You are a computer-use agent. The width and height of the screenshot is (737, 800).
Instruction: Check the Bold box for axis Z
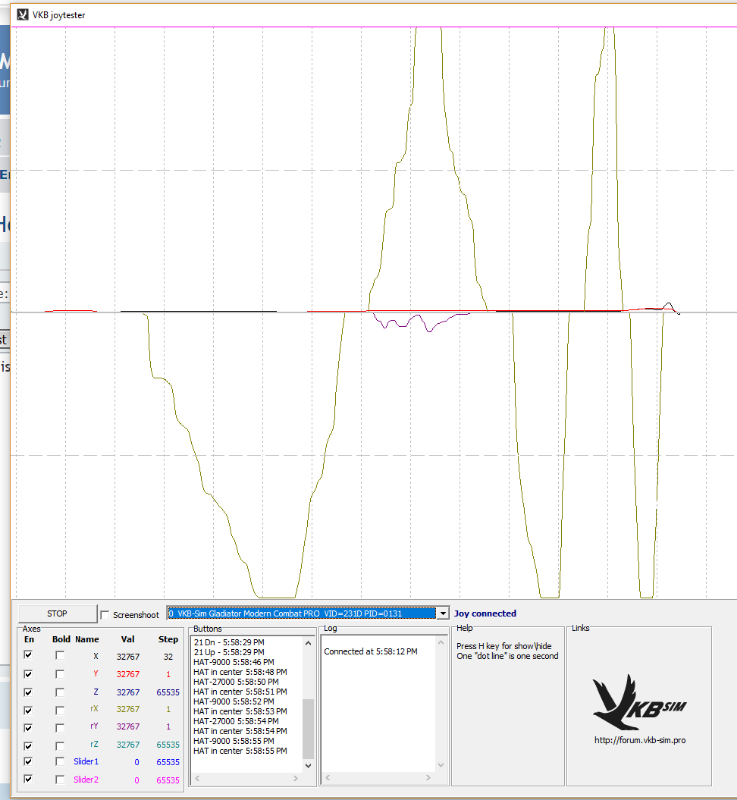tap(60, 692)
